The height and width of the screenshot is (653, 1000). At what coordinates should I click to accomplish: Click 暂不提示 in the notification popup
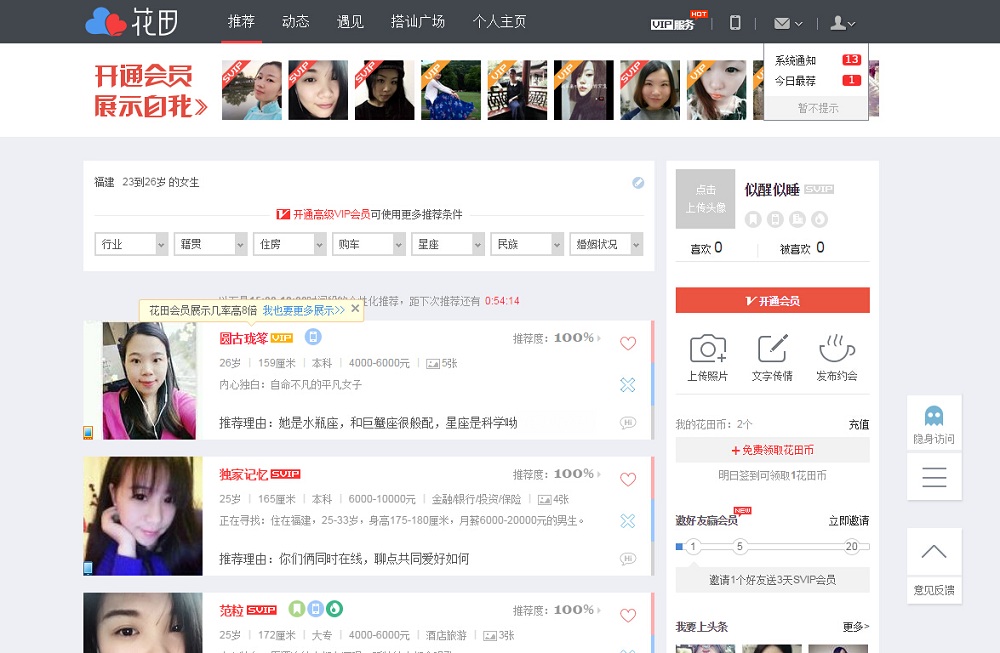click(817, 108)
